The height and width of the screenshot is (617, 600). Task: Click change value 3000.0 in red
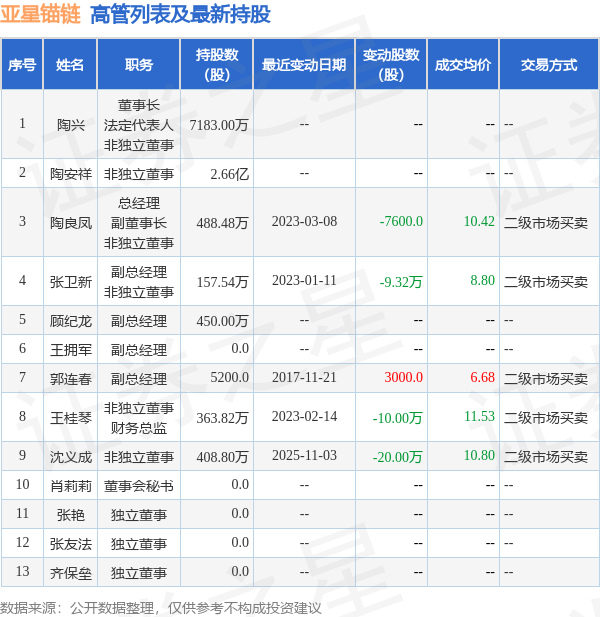[x=403, y=377]
